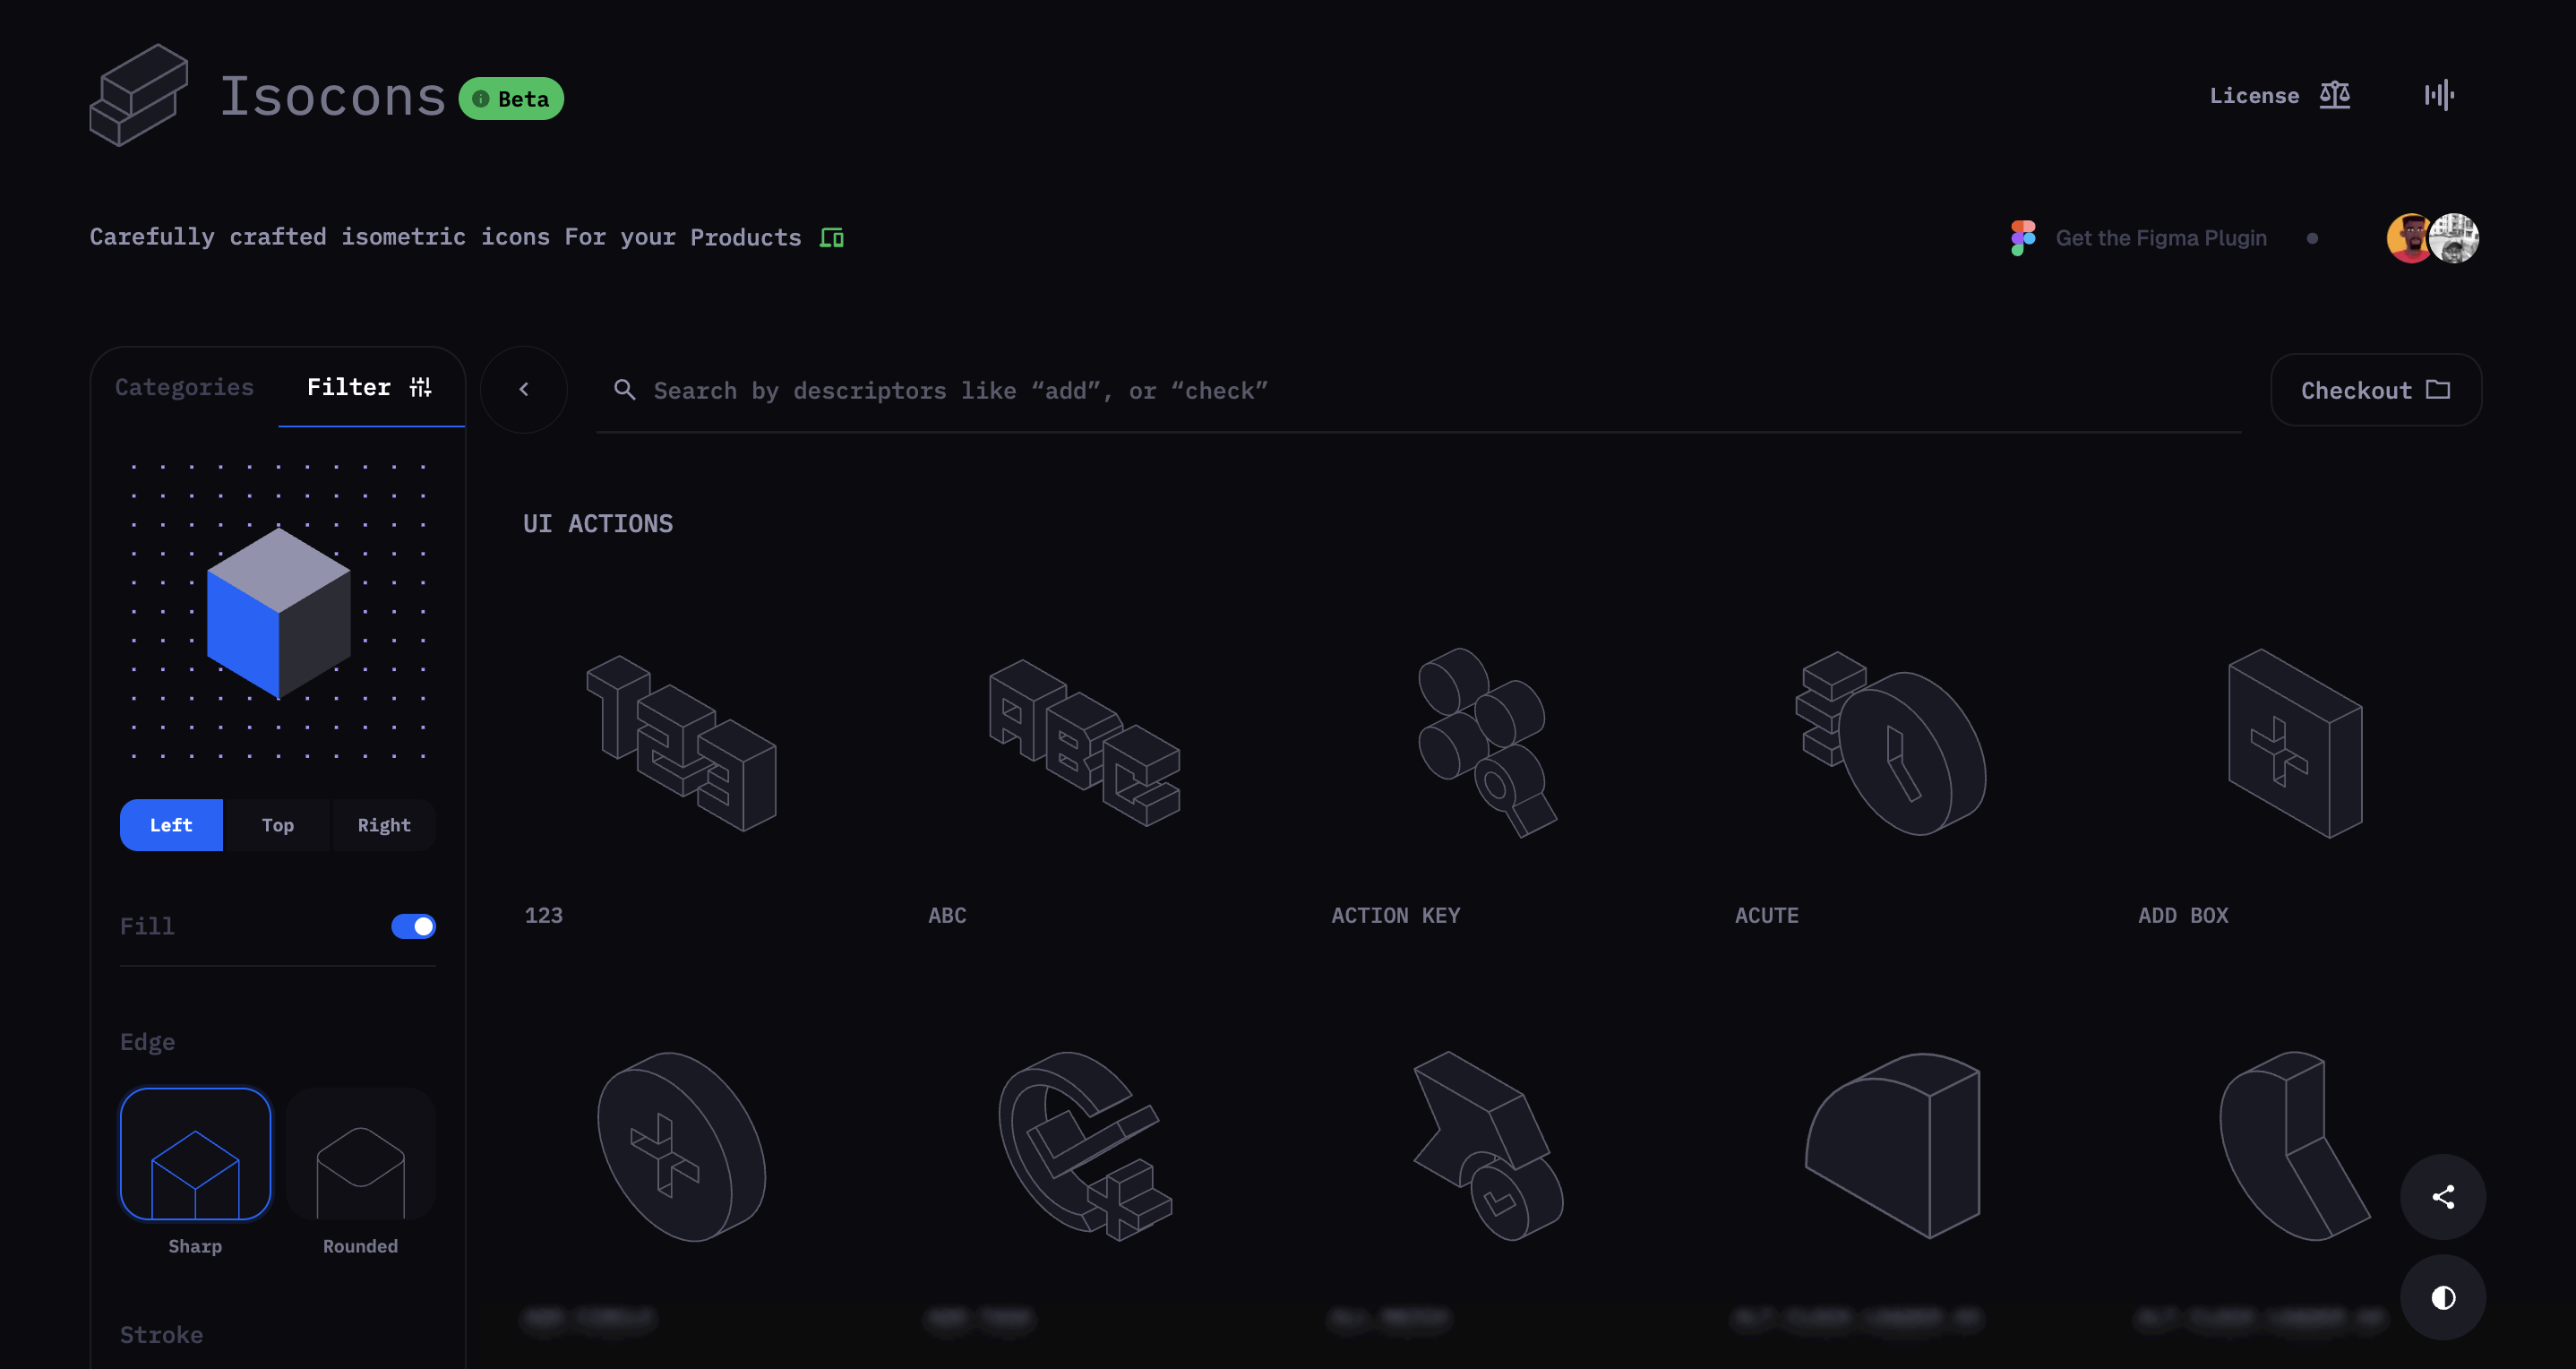Open the Filter tab
This screenshot has height=1369, width=2576.
(x=368, y=387)
